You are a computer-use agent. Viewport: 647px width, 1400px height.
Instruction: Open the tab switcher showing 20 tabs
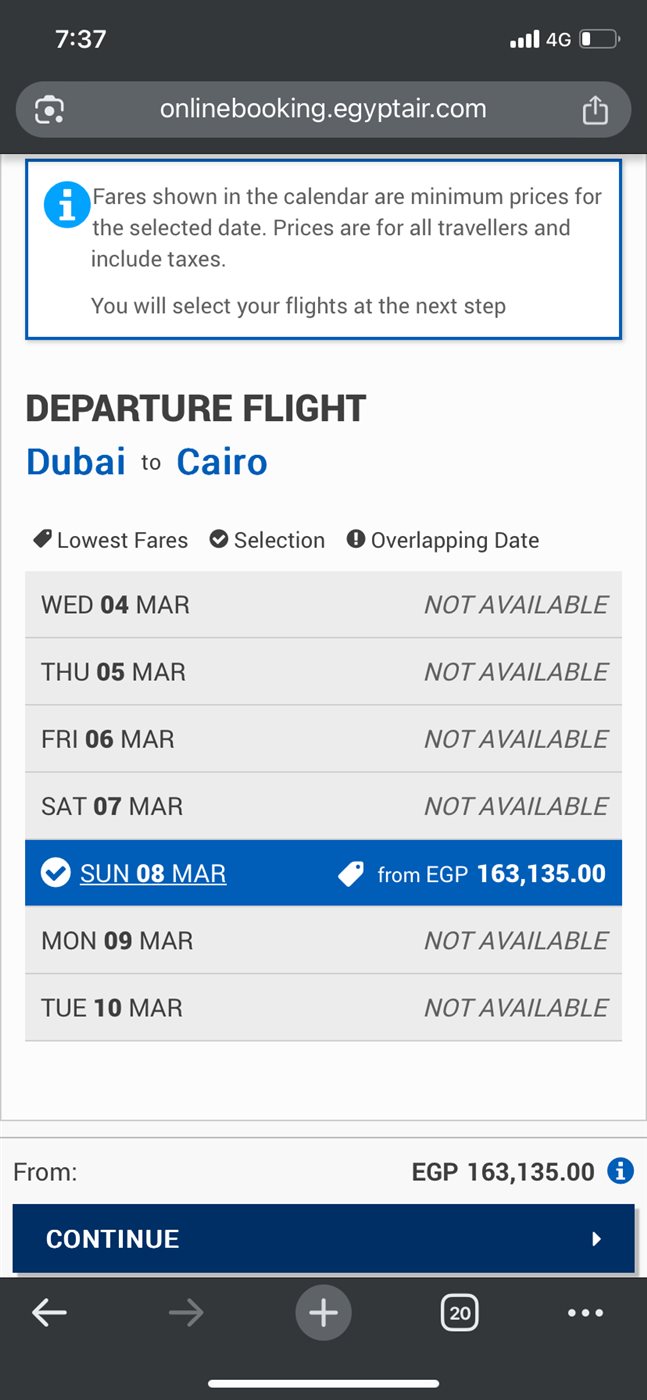click(x=459, y=1313)
